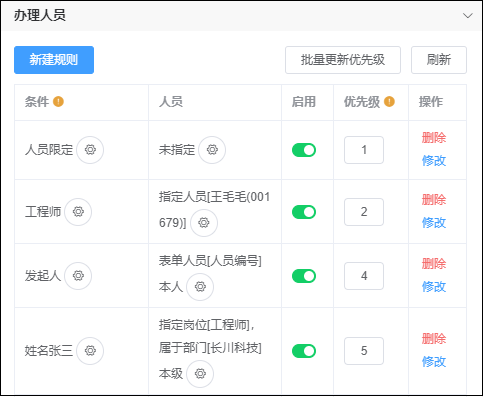
Task: Click the 批量更新优先级 button
Action: coord(343,60)
